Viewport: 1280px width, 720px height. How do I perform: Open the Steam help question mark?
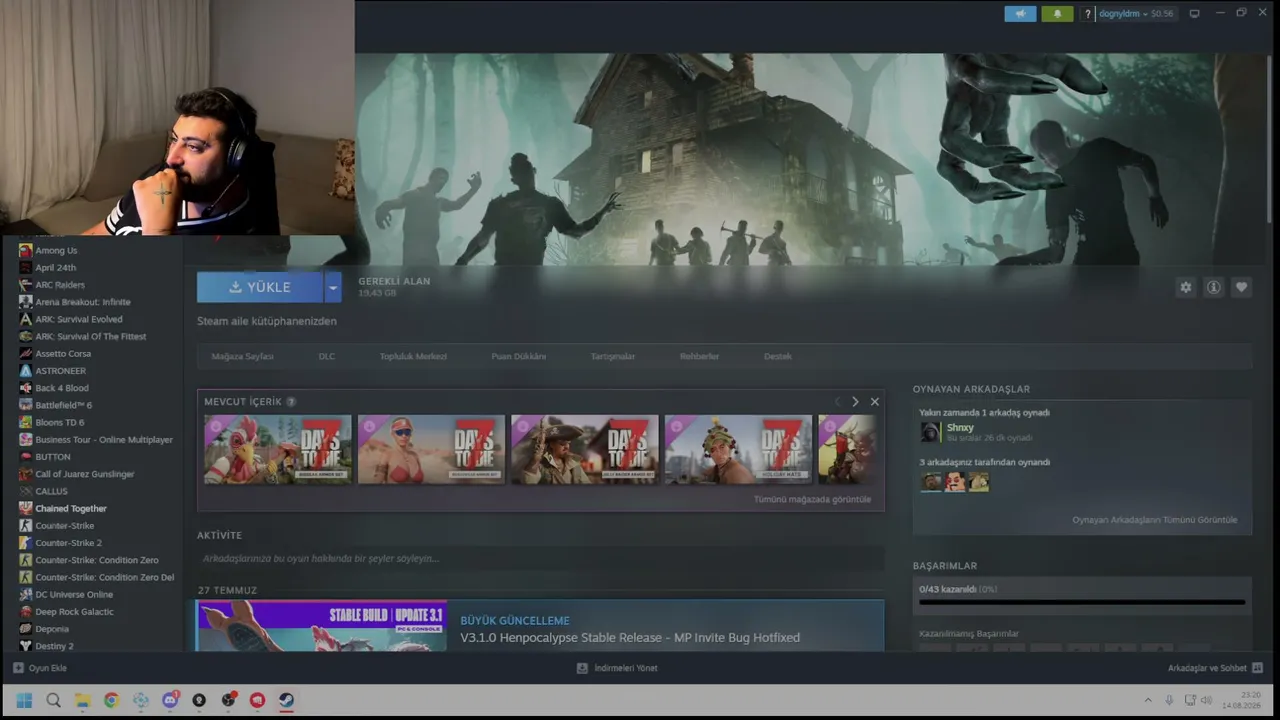[1088, 14]
